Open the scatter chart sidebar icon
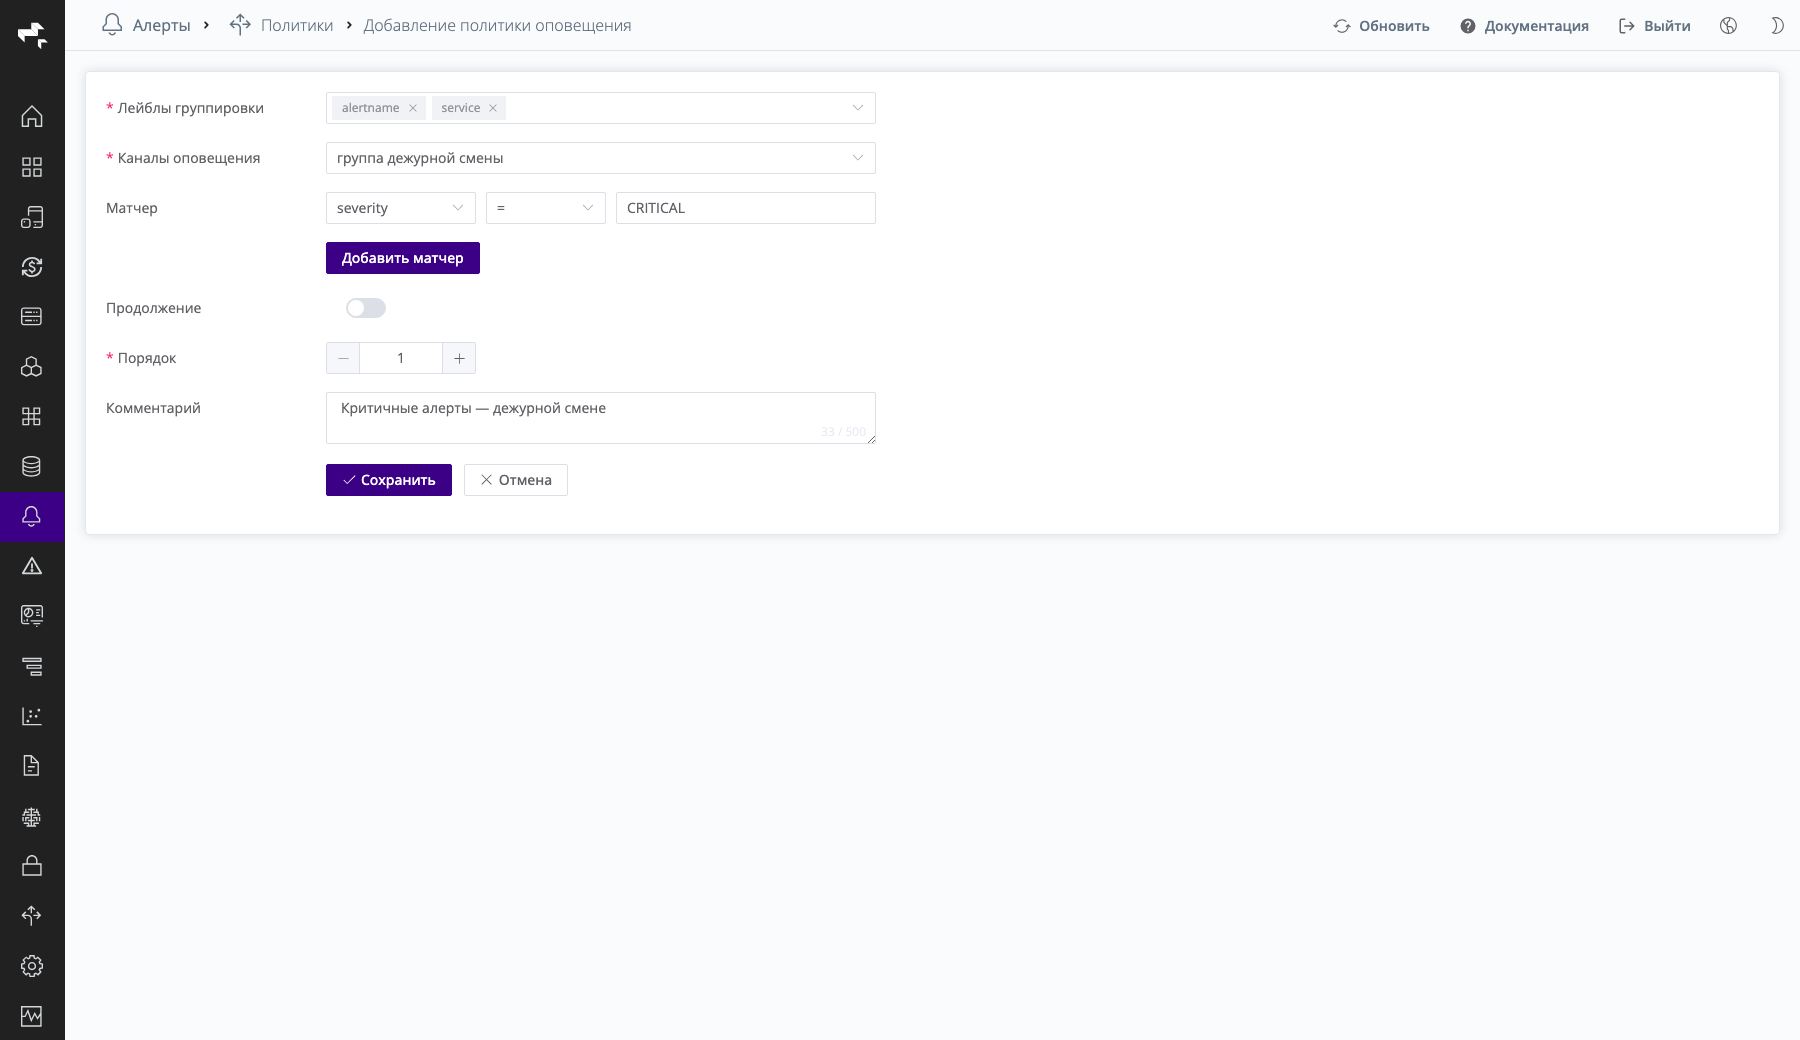Viewport: 1800px width, 1040px height. (32, 716)
